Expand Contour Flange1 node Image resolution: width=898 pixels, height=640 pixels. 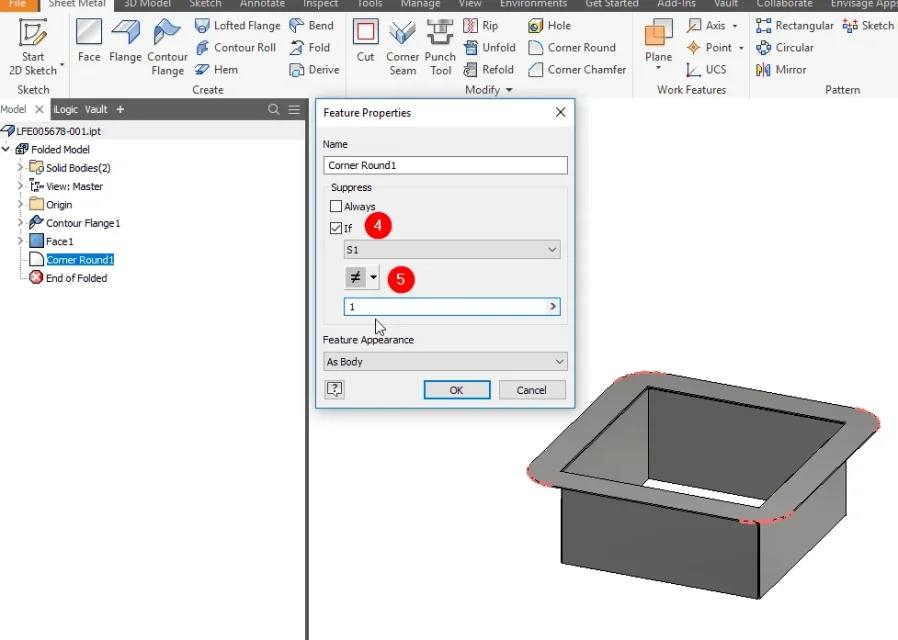20,222
